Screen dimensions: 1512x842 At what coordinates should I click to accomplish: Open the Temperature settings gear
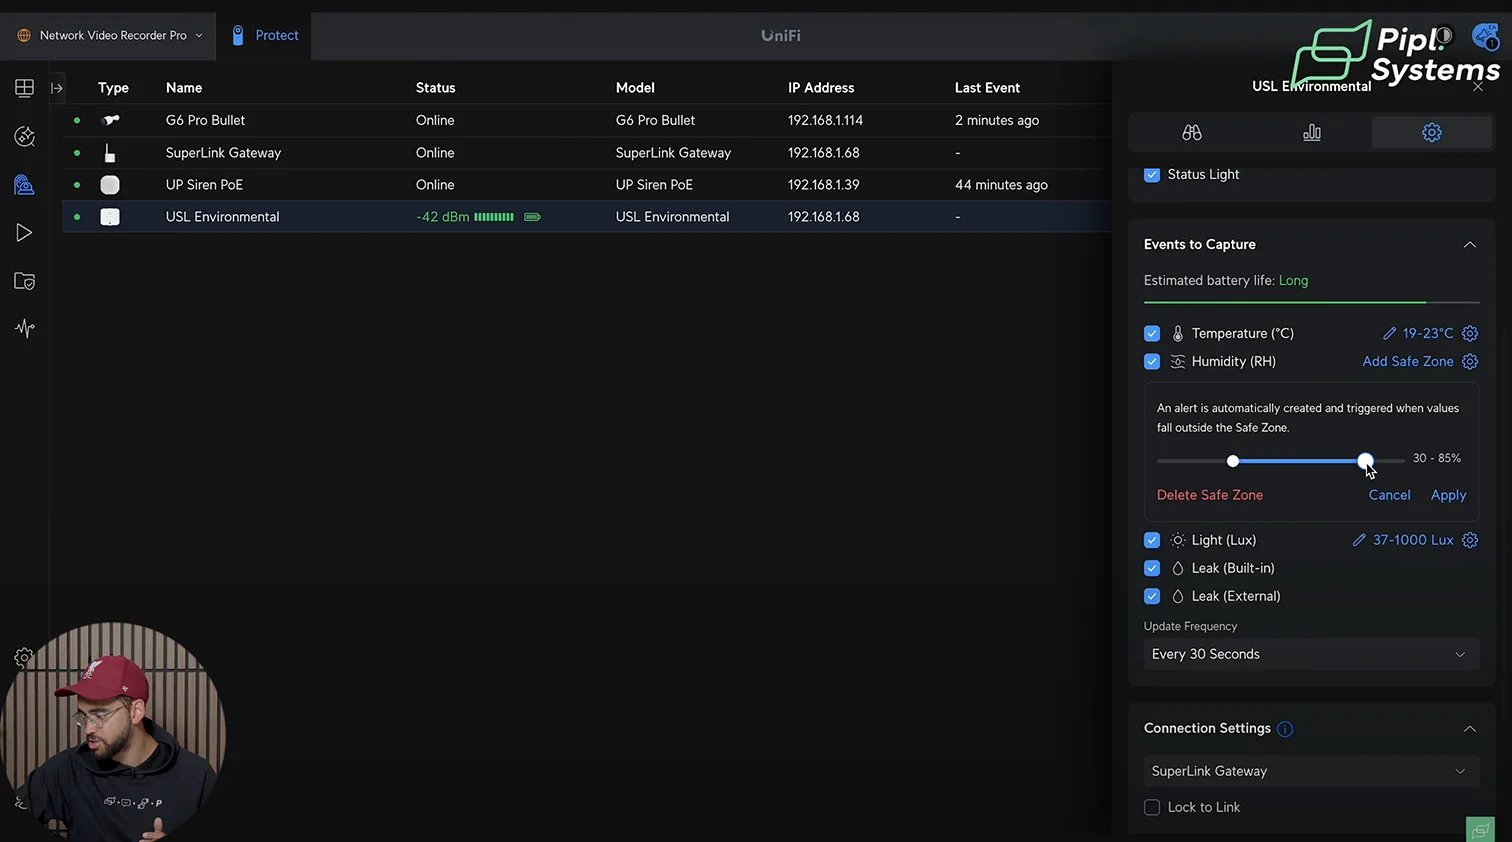(1470, 333)
